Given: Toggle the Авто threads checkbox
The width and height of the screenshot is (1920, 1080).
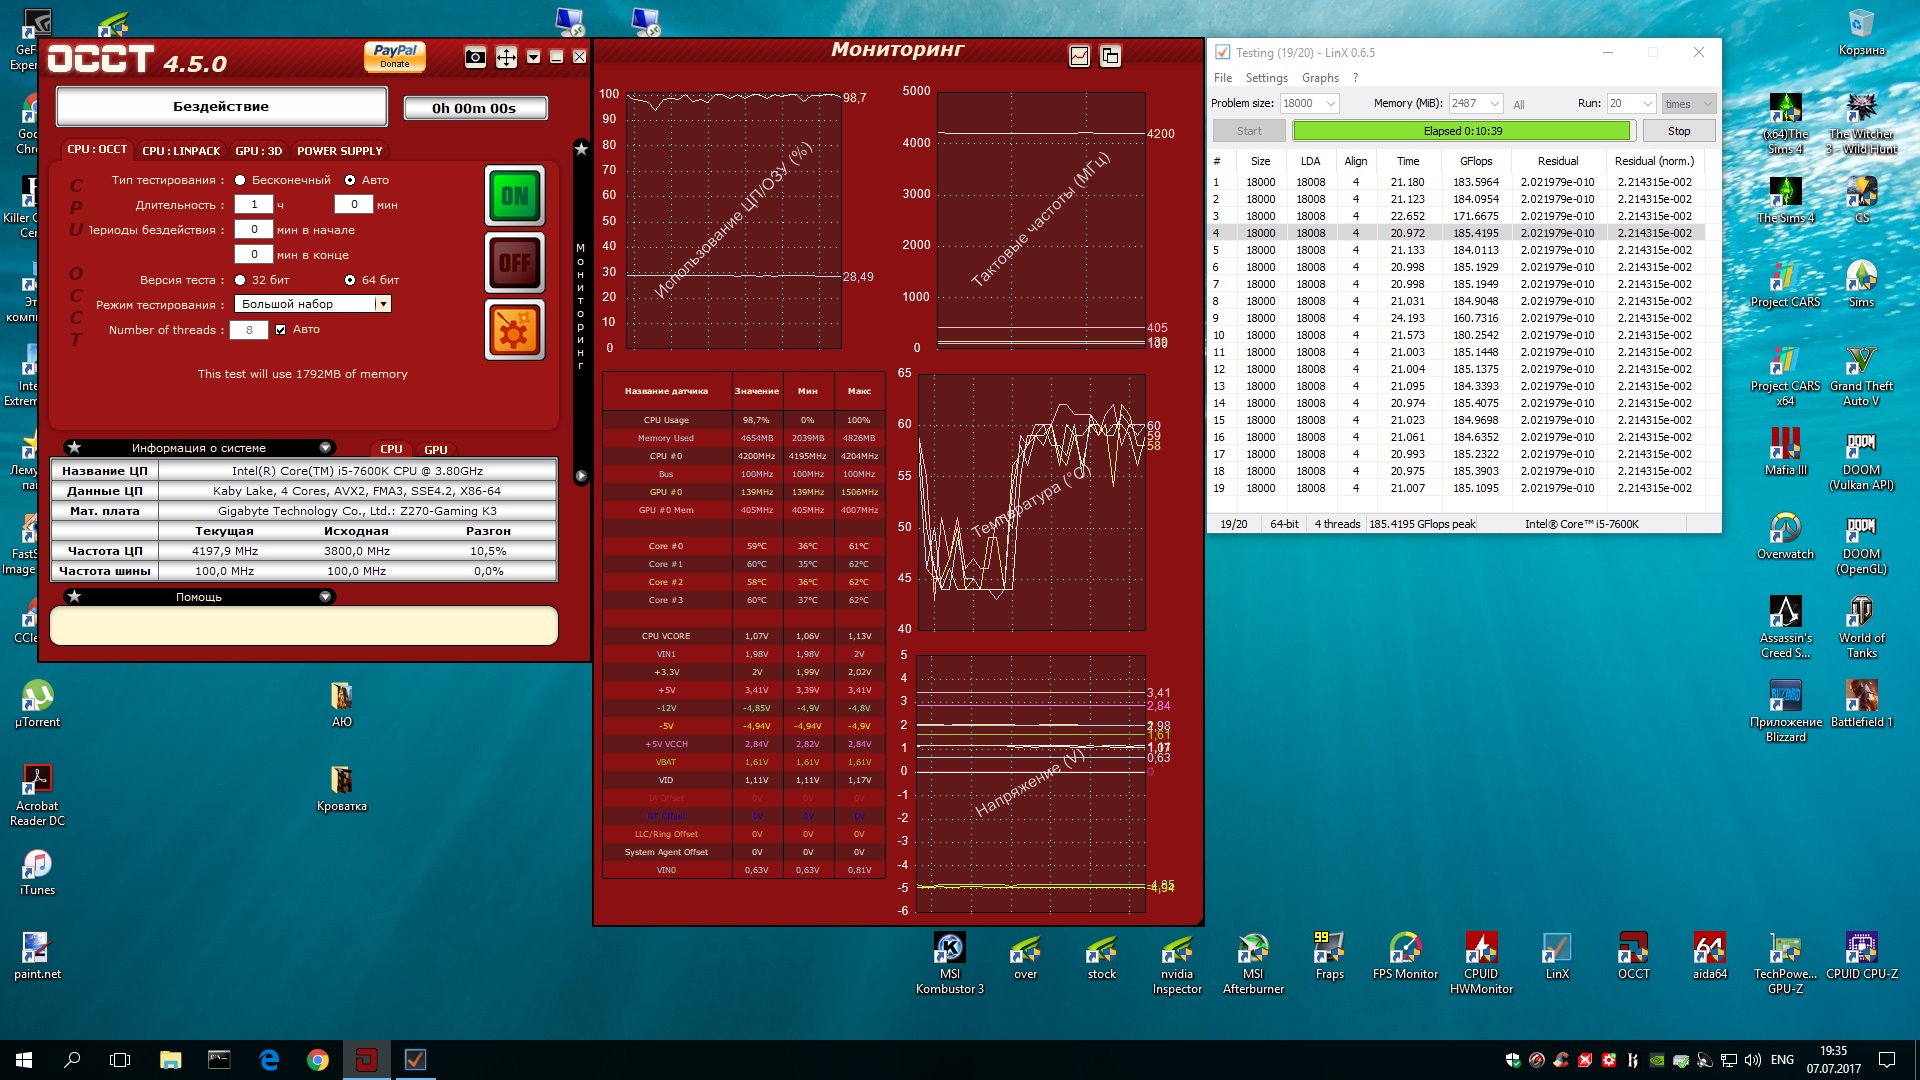Looking at the screenshot, I should point(281,329).
